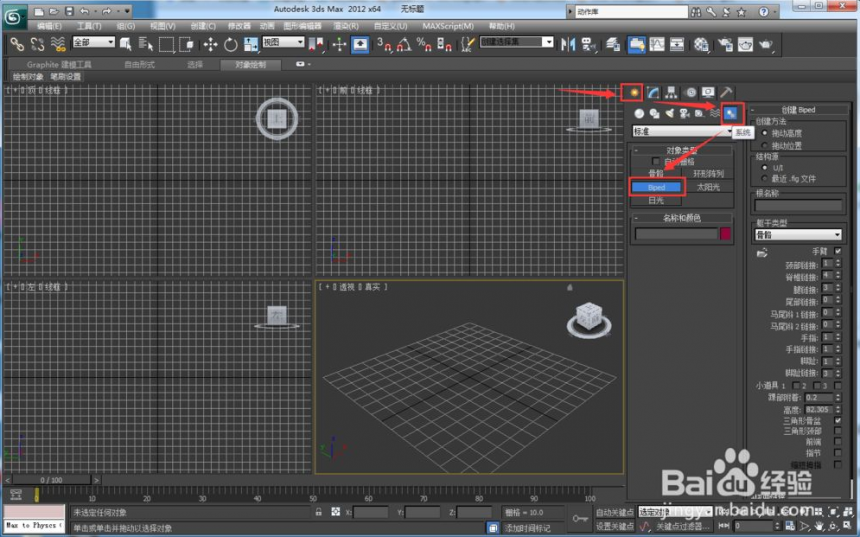Image resolution: width=860 pixels, height=537 pixels.
Task: Open the 全部 selection filter dropdown
Action: [x=93, y=42]
